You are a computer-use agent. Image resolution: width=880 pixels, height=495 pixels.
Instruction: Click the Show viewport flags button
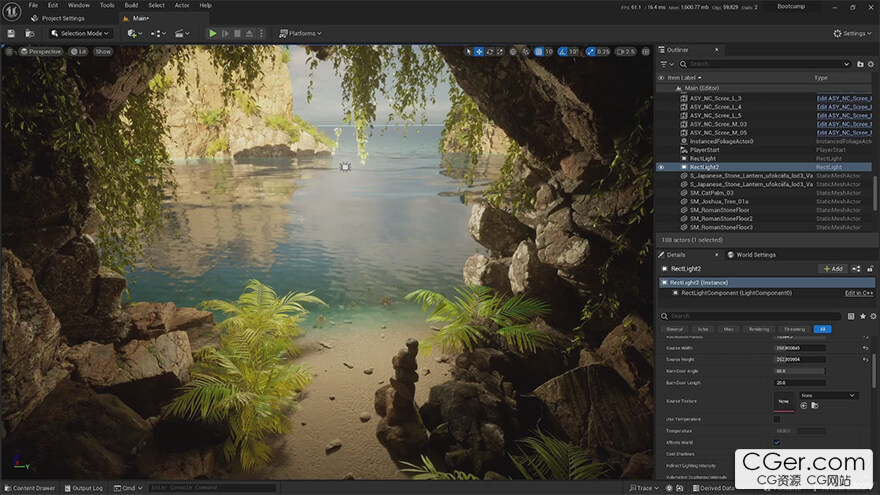tap(103, 52)
